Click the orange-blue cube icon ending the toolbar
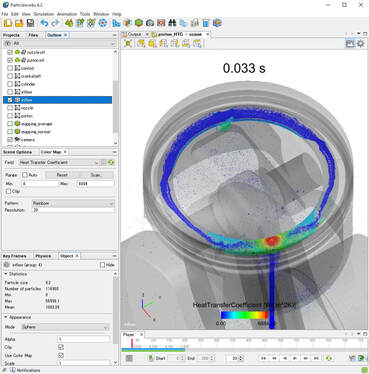 click(217, 23)
